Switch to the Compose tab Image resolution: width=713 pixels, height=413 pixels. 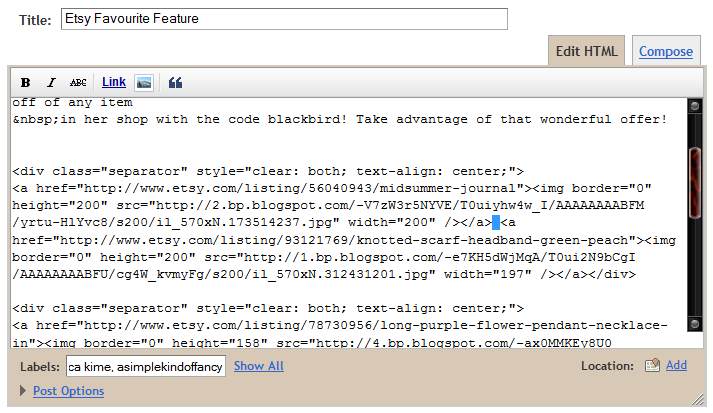tap(666, 51)
